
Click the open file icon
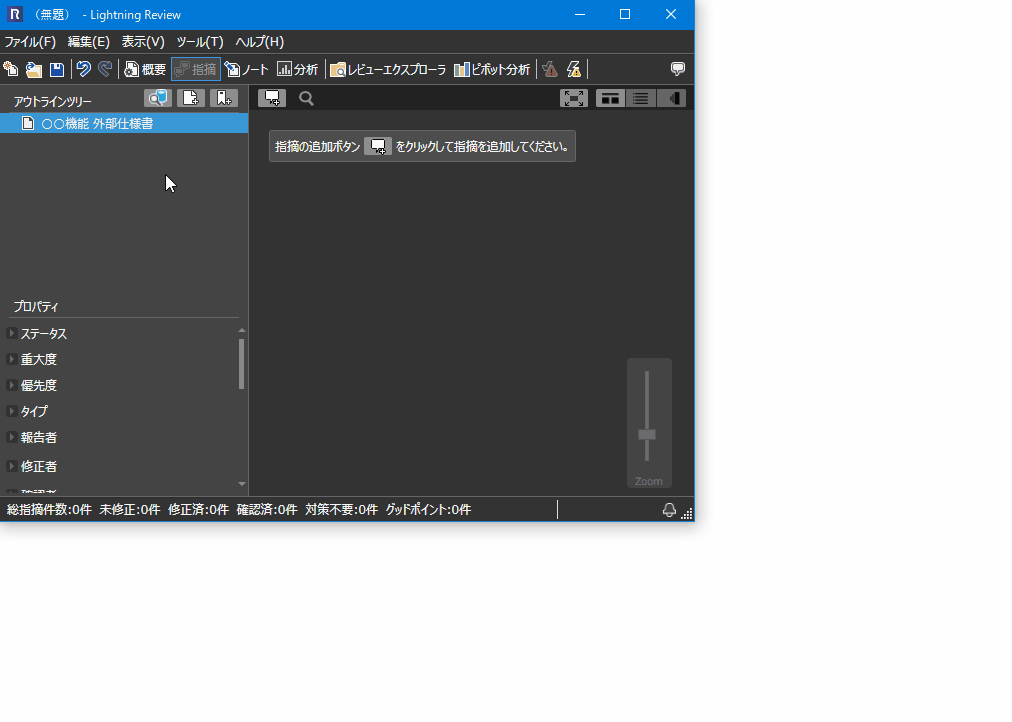(x=34, y=69)
